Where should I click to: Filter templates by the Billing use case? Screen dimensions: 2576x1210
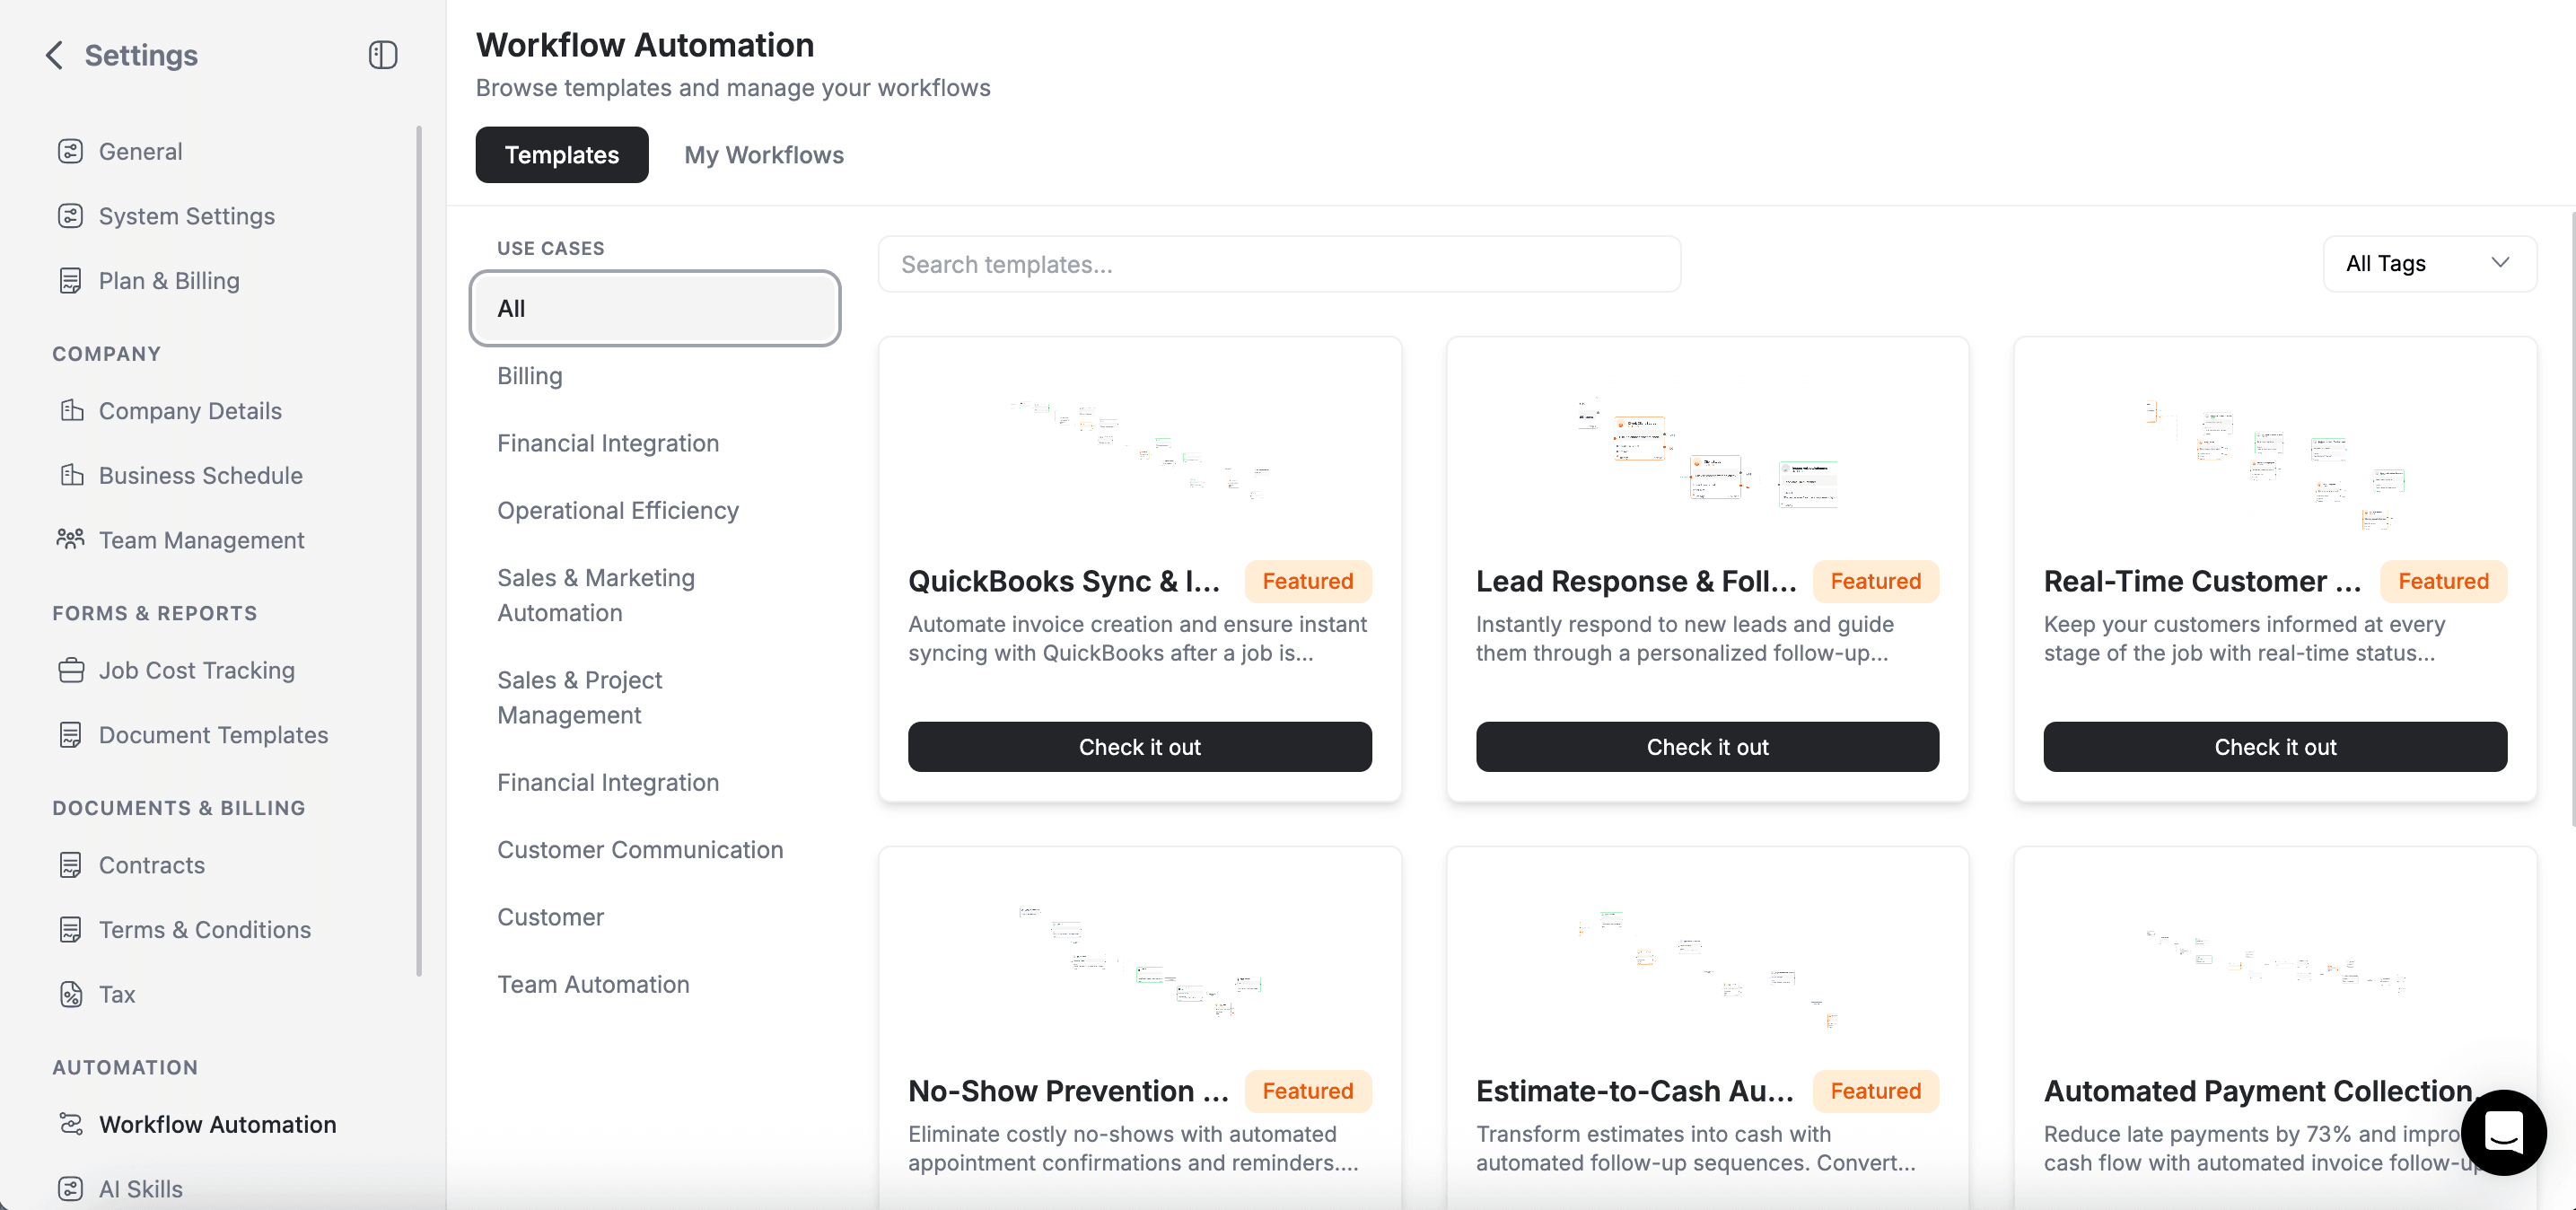pyautogui.click(x=529, y=375)
